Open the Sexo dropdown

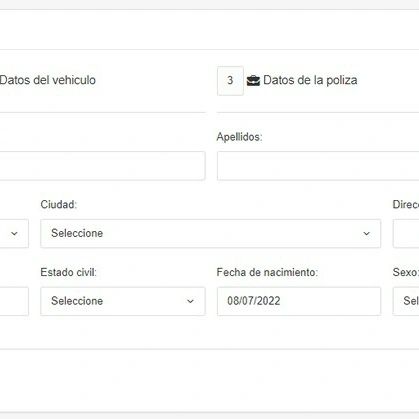click(x=406, y=301)
